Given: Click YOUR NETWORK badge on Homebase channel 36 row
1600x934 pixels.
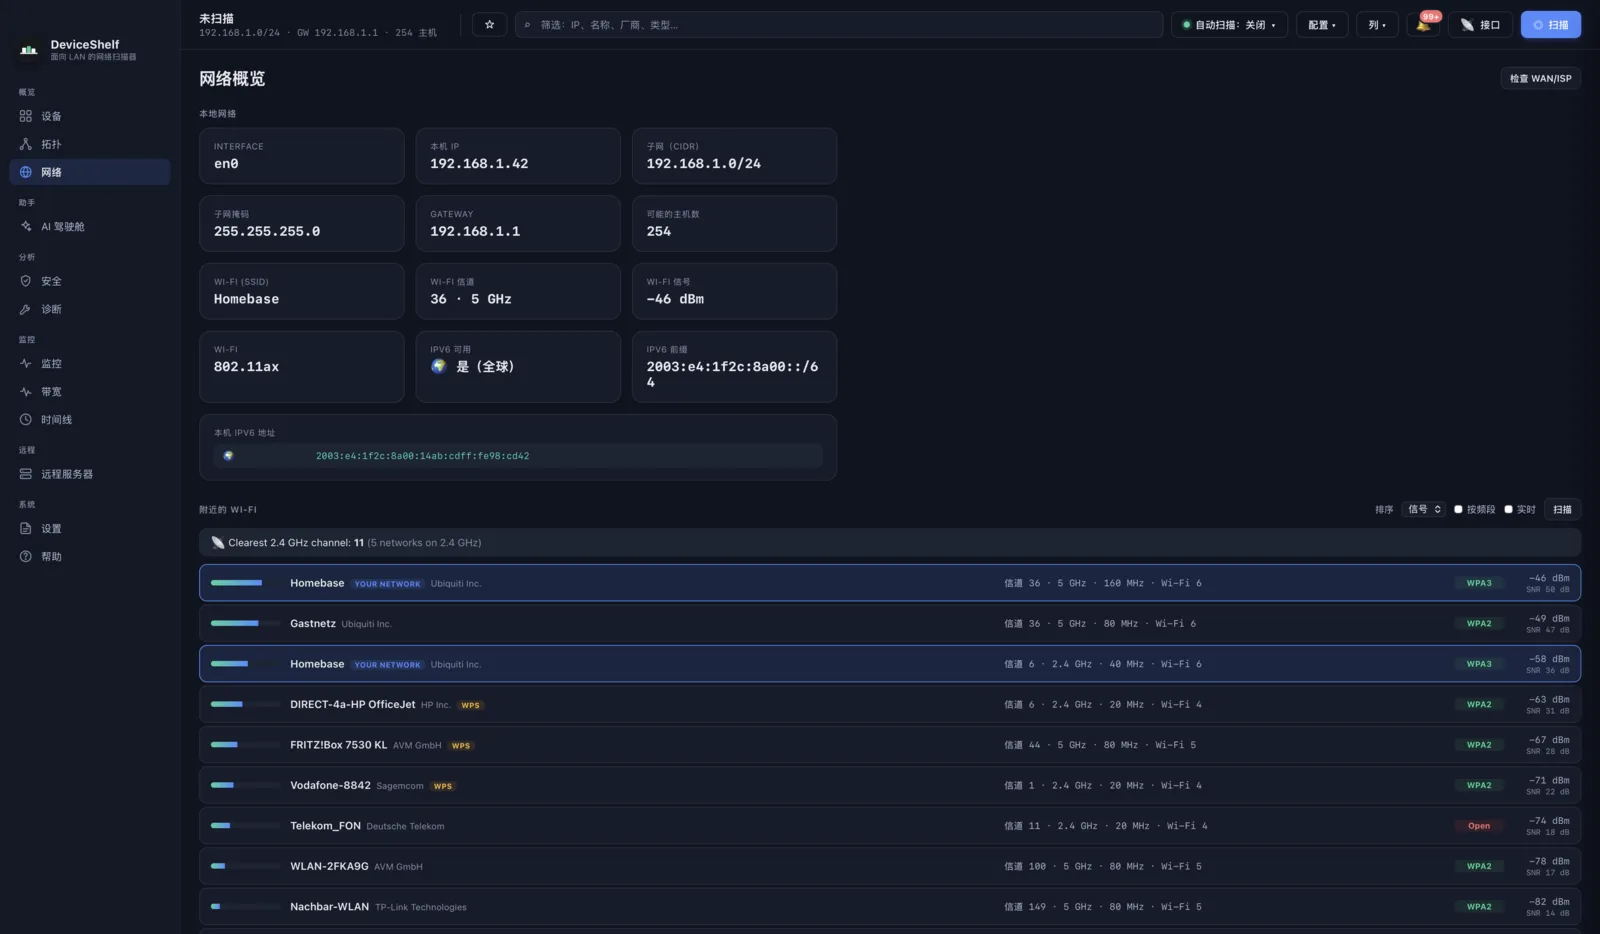Looking at the screenshot, I should click(387, 584).
